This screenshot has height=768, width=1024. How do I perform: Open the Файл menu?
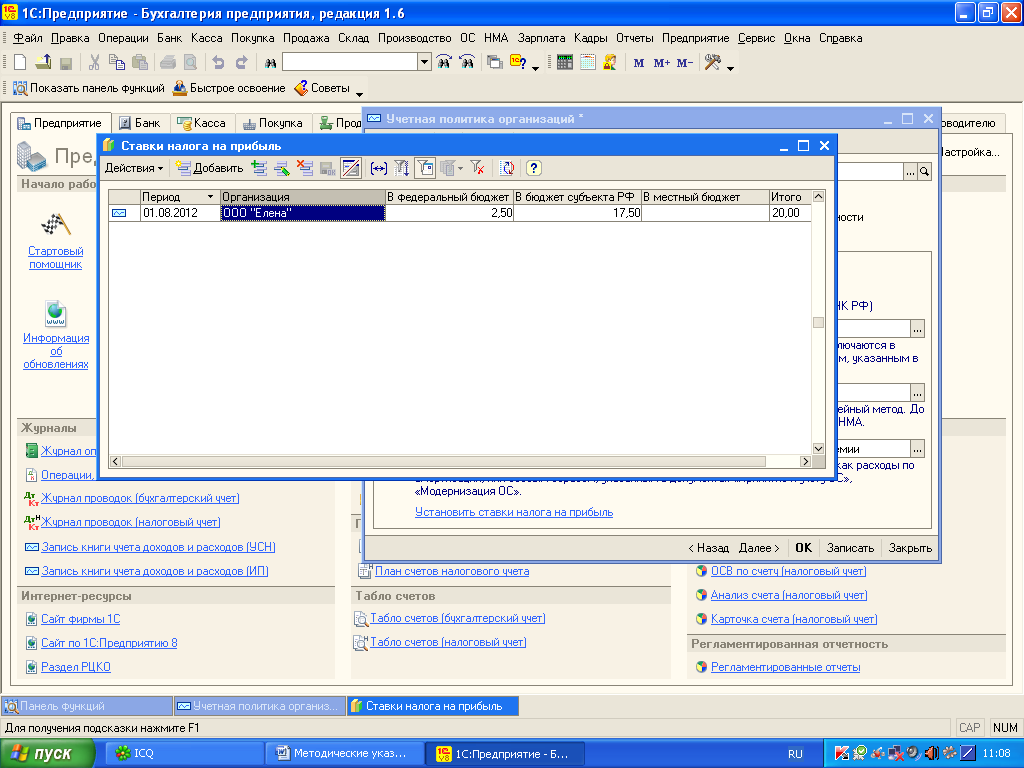27,39
